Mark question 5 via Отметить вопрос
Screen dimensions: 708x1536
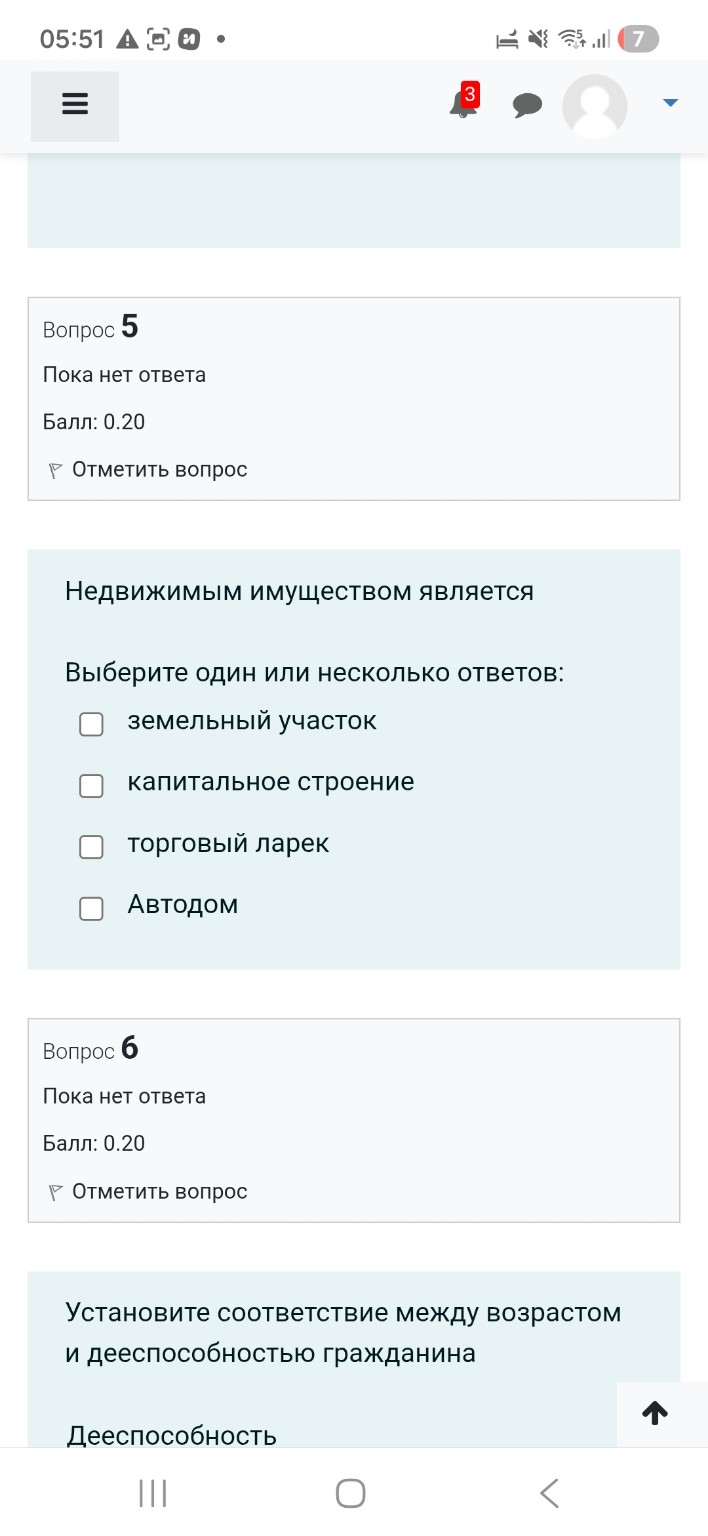pos(160,468)
